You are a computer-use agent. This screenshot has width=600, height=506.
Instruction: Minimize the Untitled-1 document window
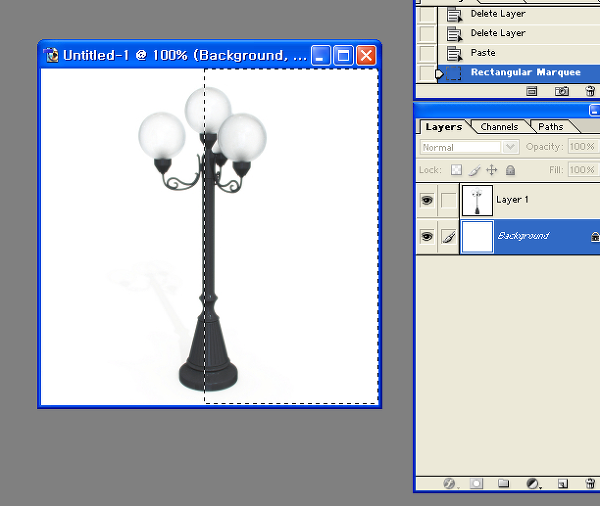tap(320, 56)
